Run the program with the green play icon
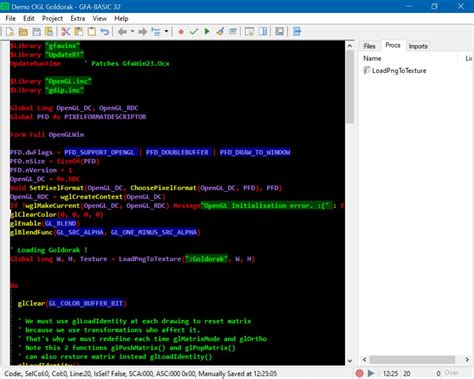Screen dimensions: 474x379 (207, 32)
